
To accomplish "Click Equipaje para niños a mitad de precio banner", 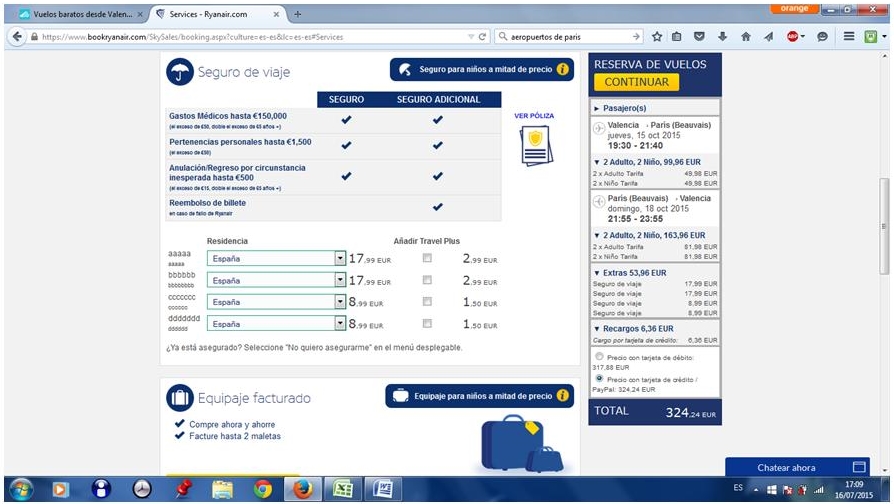I will coord(480,396).
